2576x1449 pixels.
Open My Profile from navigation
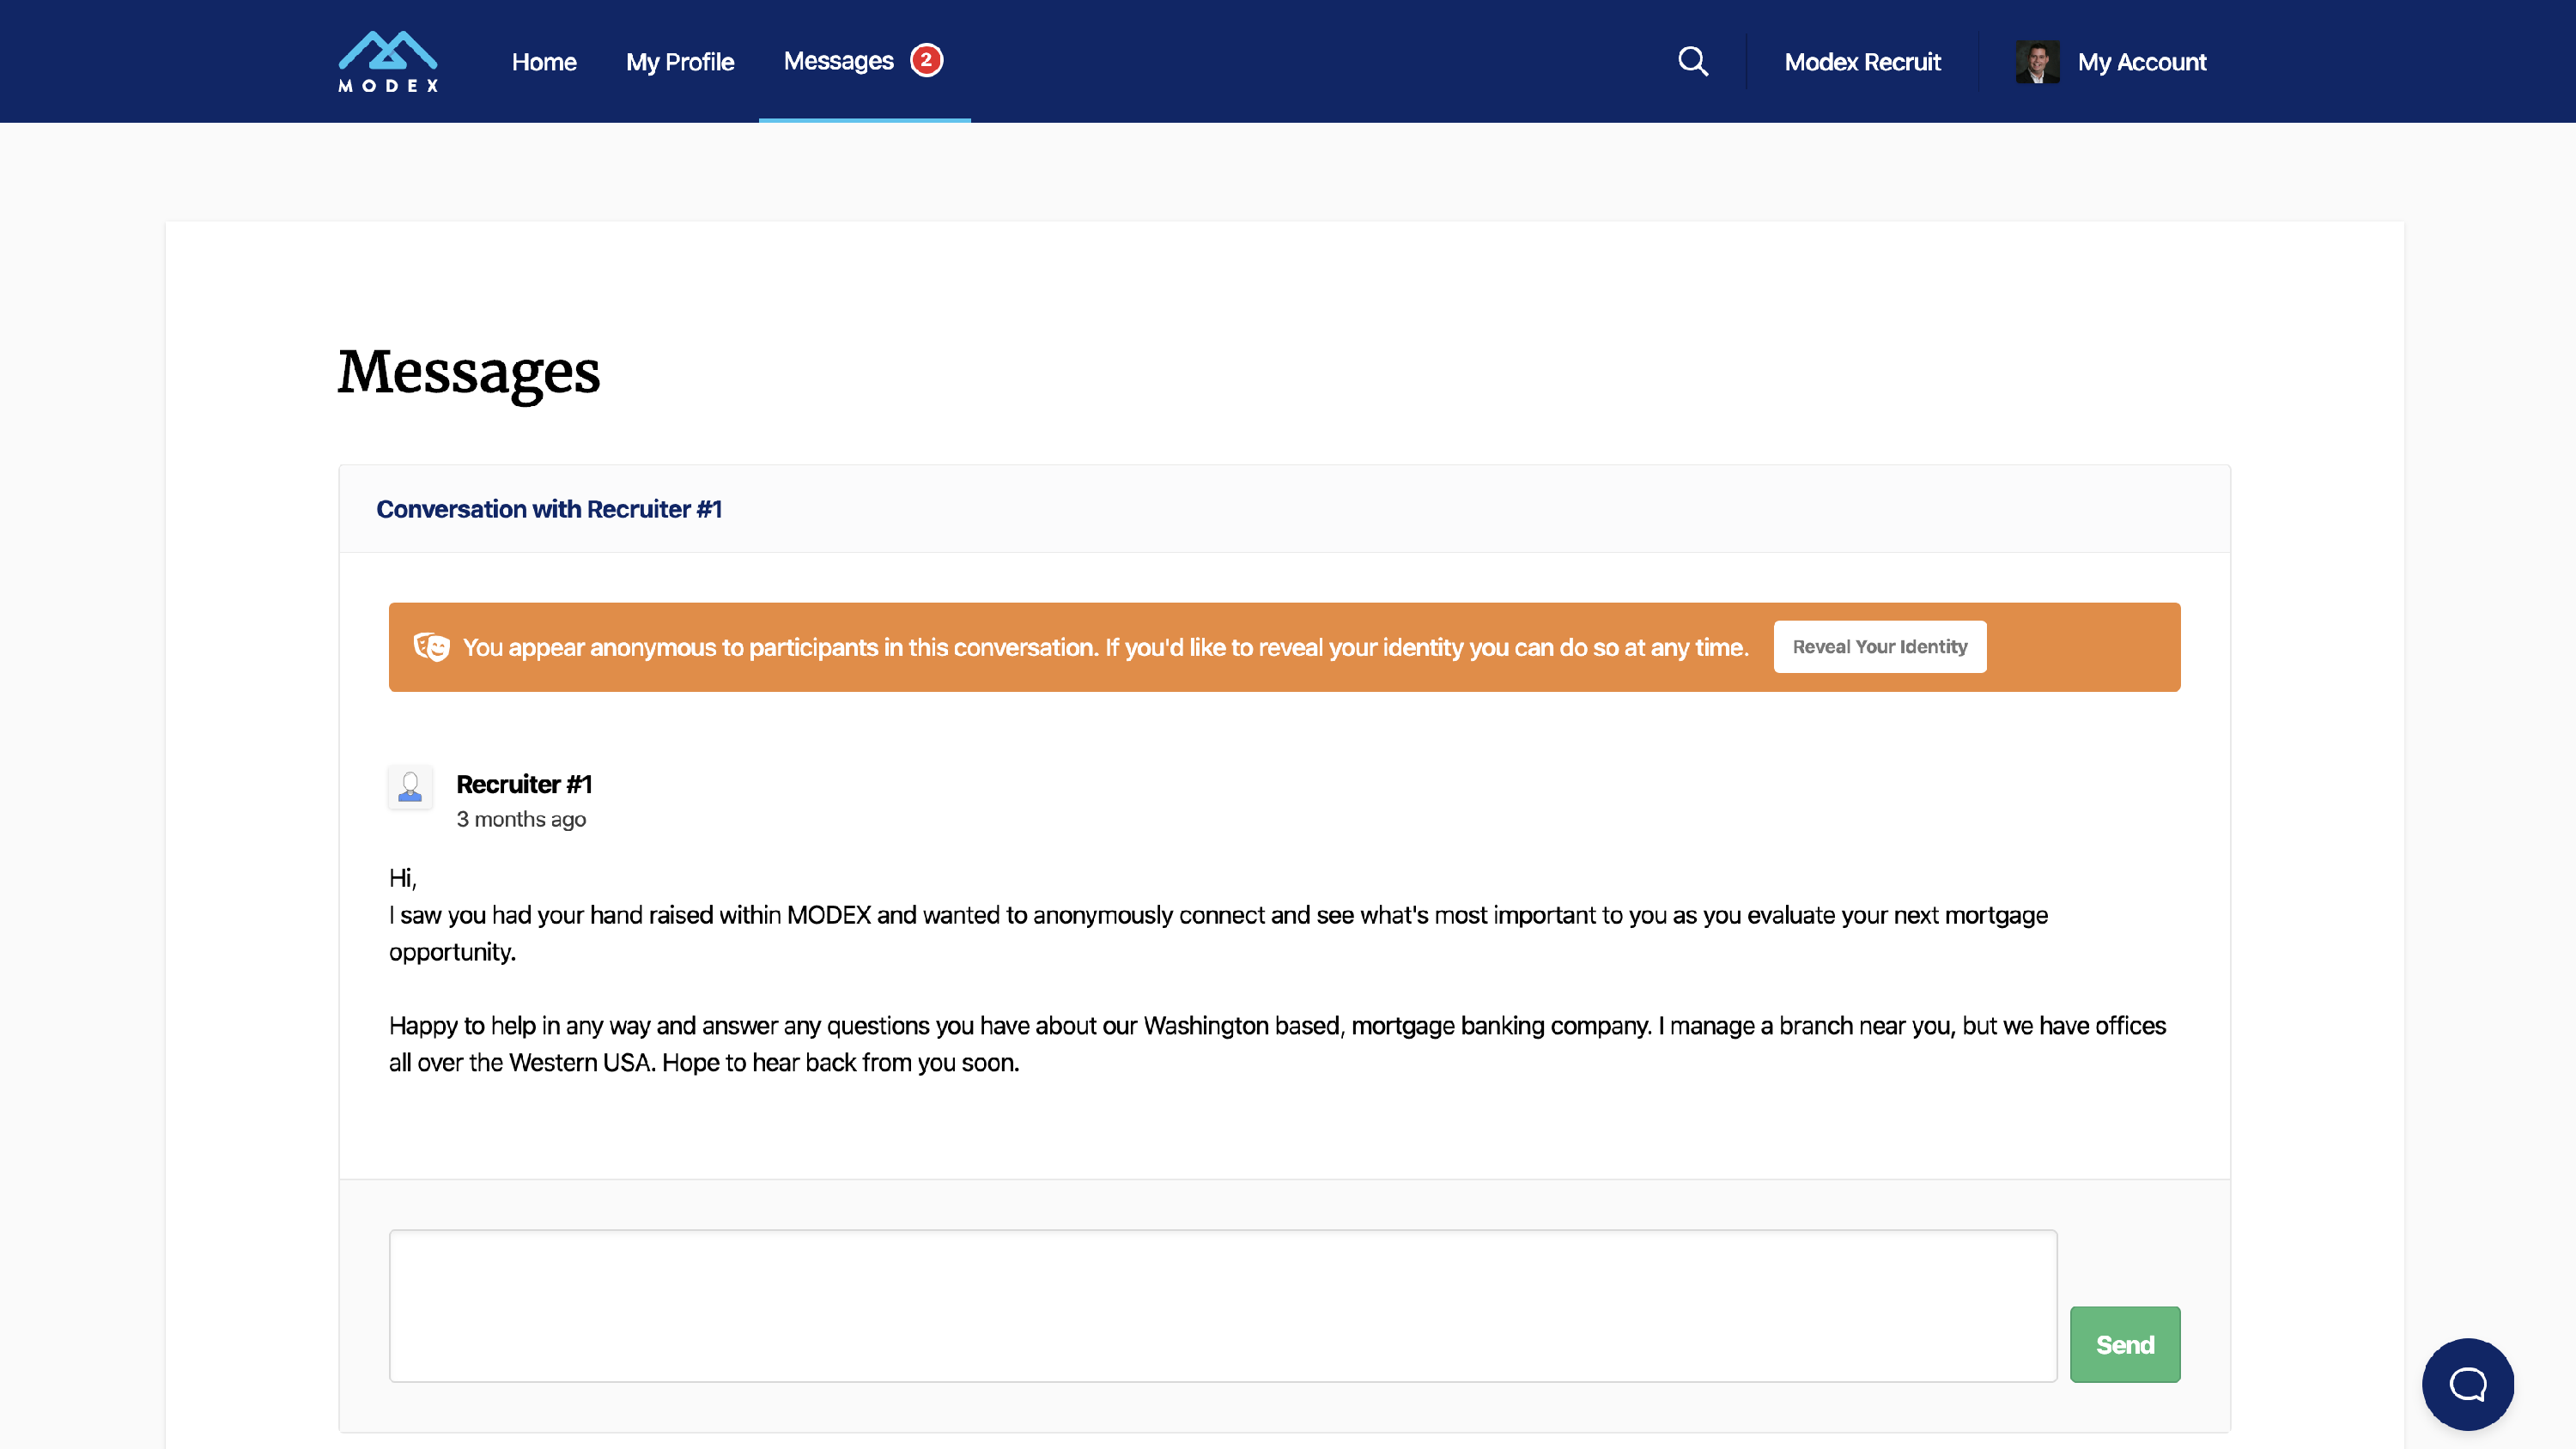pyautogui.click(x=680, y=62)
